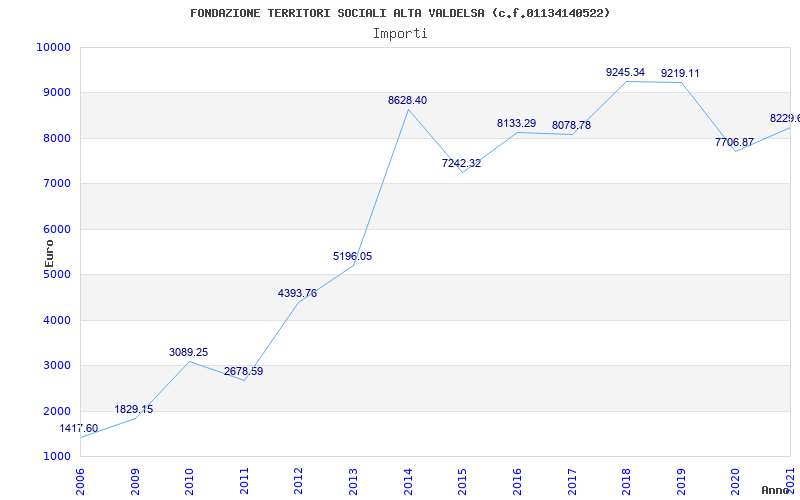Click the Importi subtitle
The width and height of the screenshot is (800, 500).
click(x=400, y=34)
